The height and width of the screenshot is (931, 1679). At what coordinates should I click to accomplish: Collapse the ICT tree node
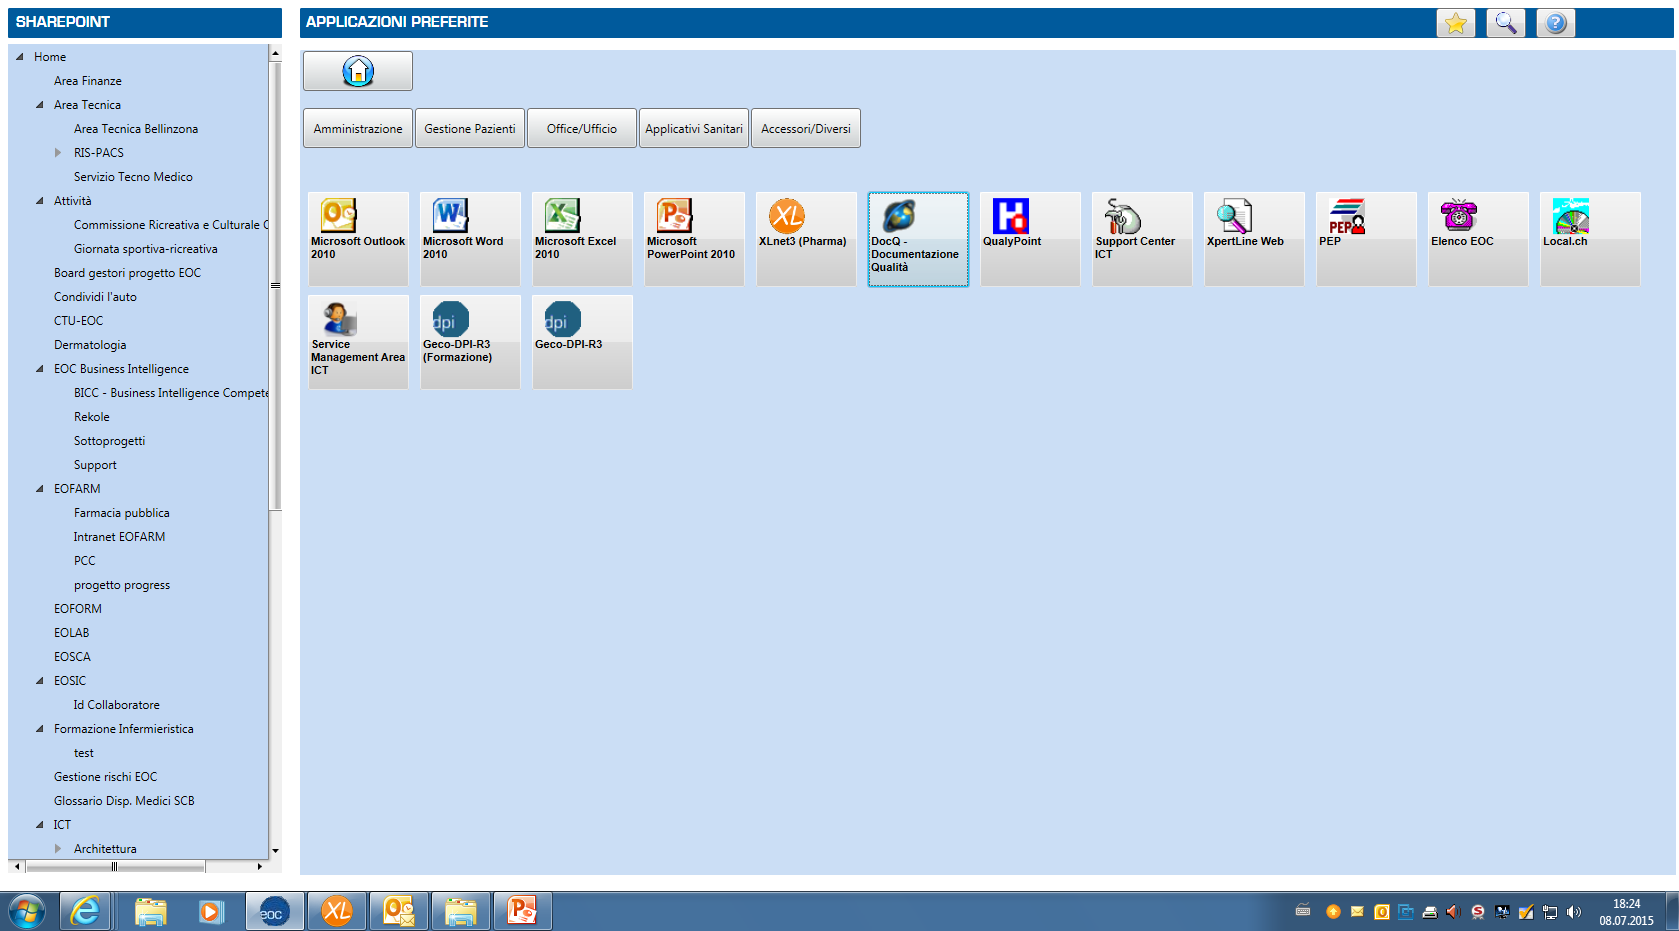pos(40,825)
